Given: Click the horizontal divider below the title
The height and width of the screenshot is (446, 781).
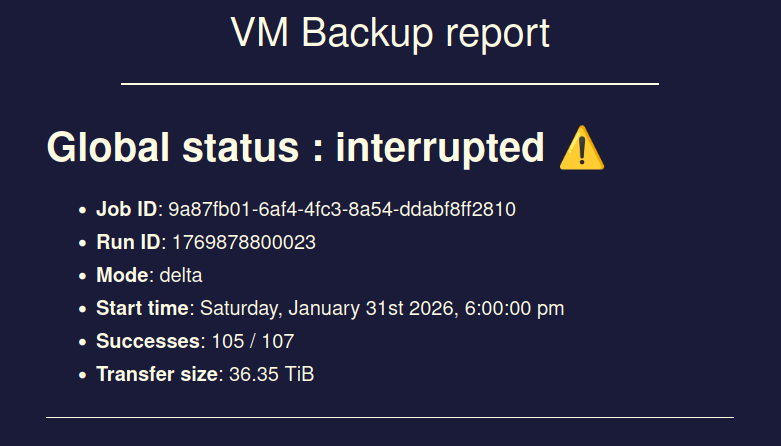Looking at the screenshot, I should point(390,84).
